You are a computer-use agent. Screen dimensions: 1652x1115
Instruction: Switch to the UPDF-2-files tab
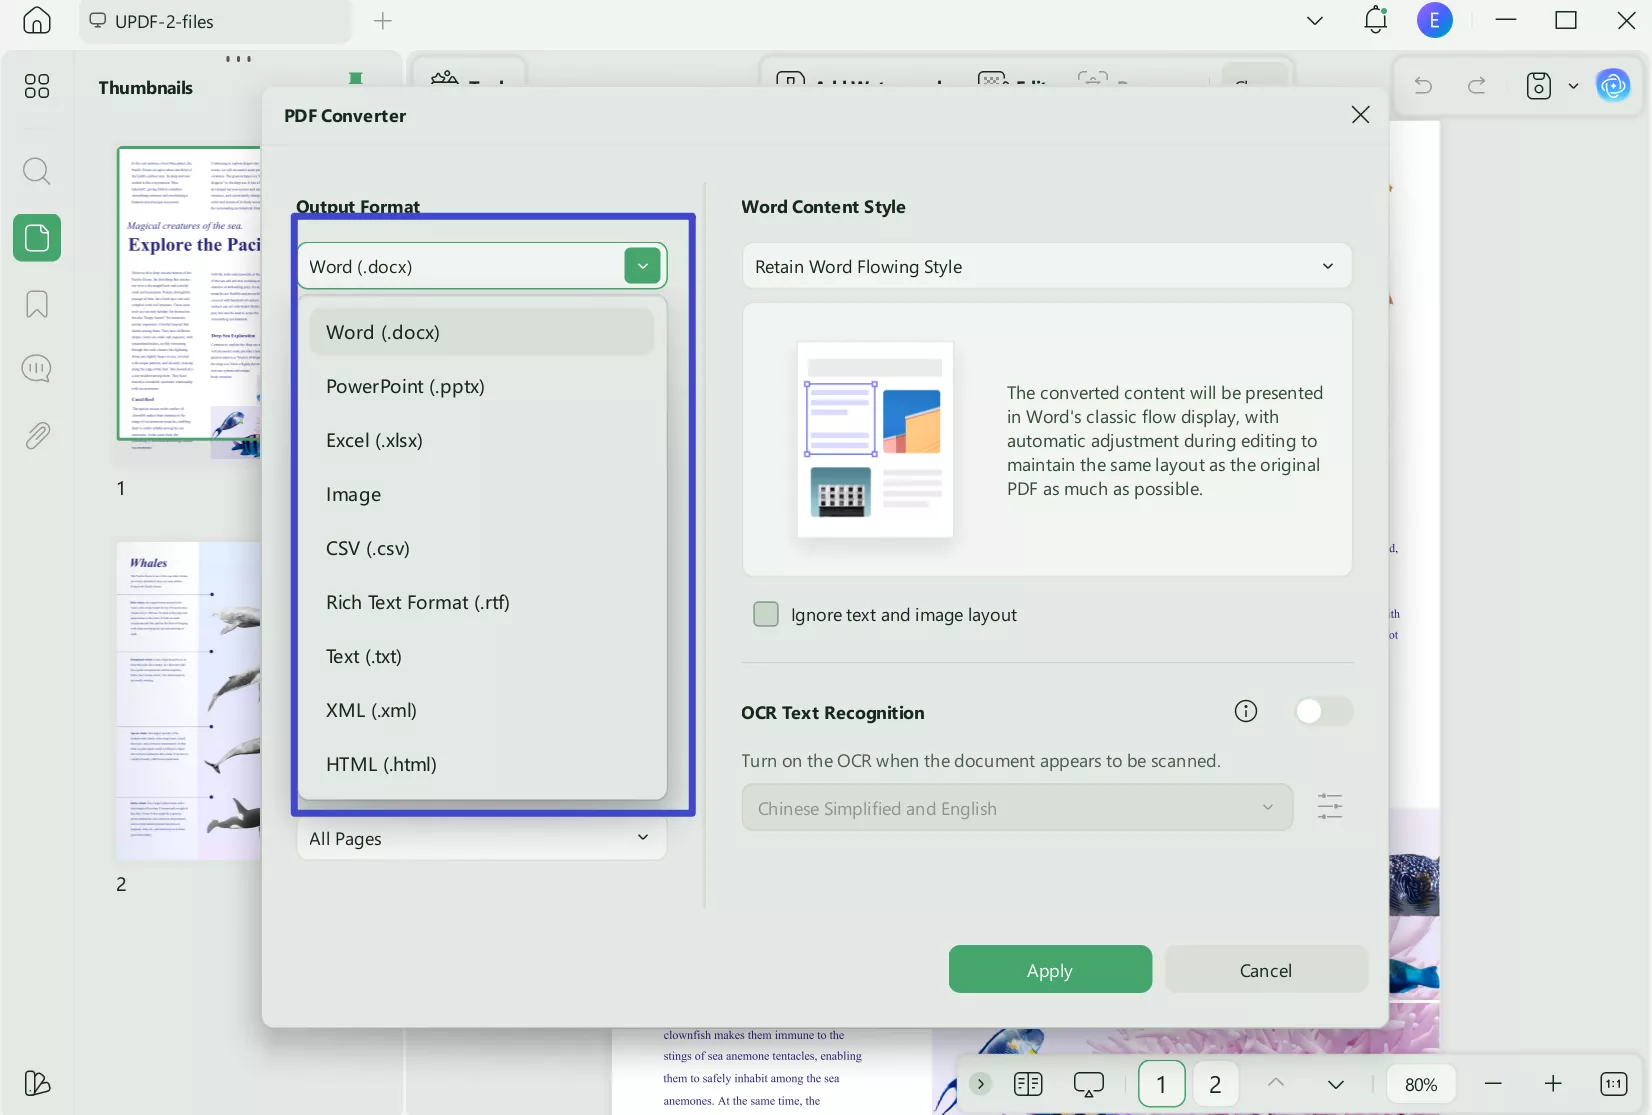(213, 21)
